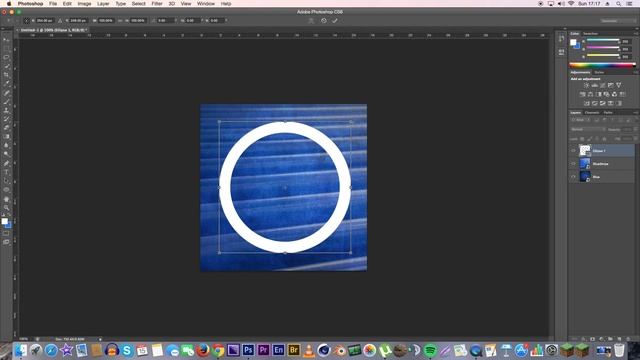Commit the transform with the checkmark
Image resolution: width=640 pixels, height=360 pixels.
click(335, 20)
